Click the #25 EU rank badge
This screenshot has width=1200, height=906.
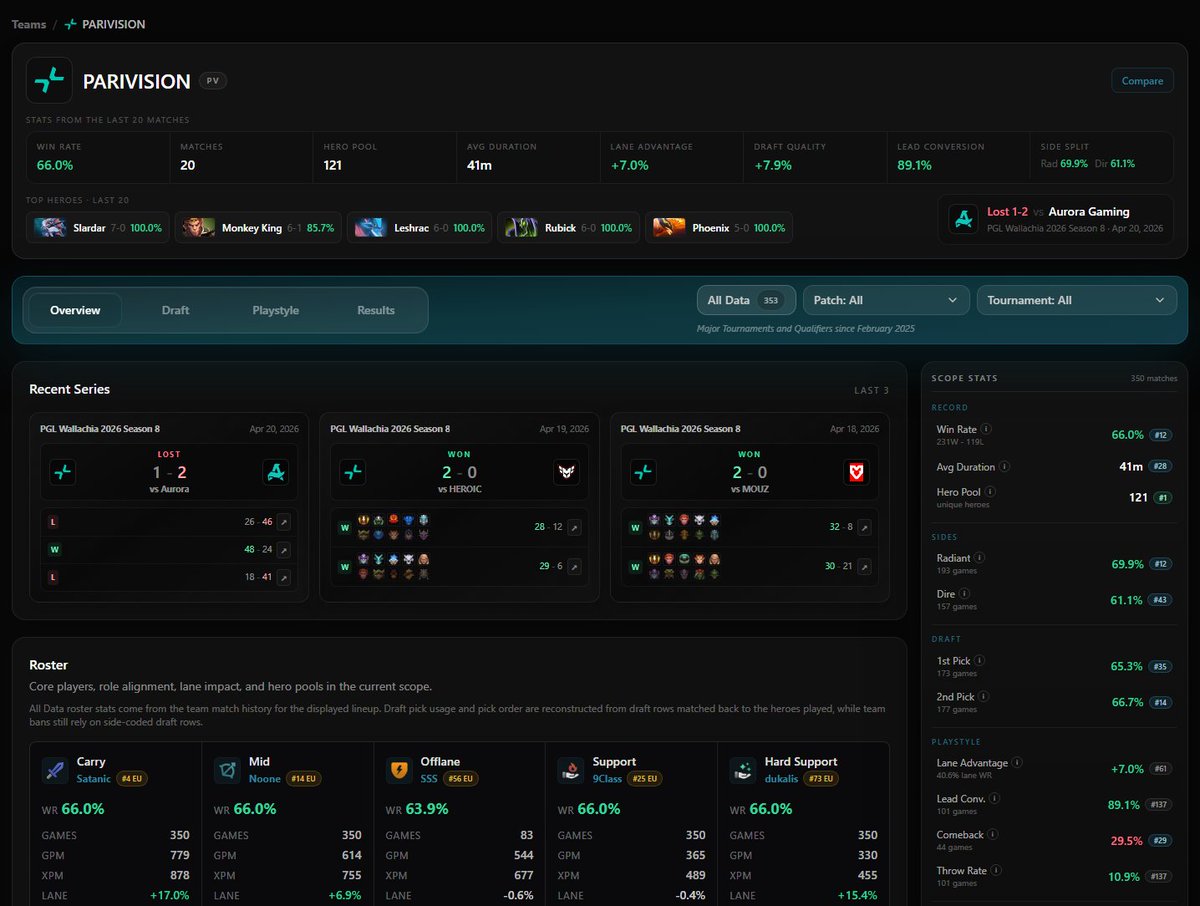646,778
